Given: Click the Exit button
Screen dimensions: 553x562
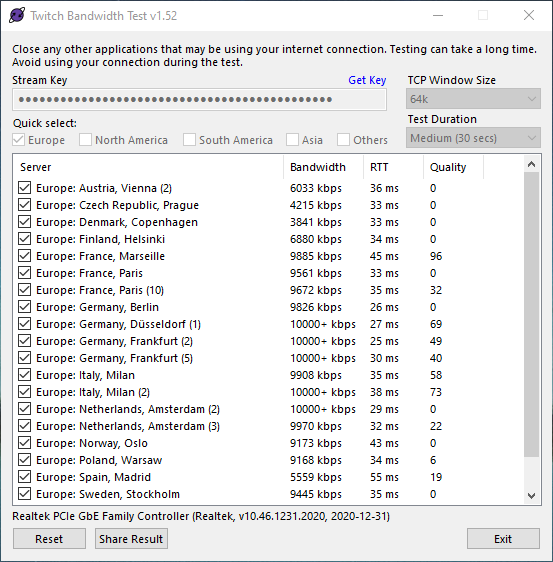Looking at the screenshot, I should (x=503, y=538).
